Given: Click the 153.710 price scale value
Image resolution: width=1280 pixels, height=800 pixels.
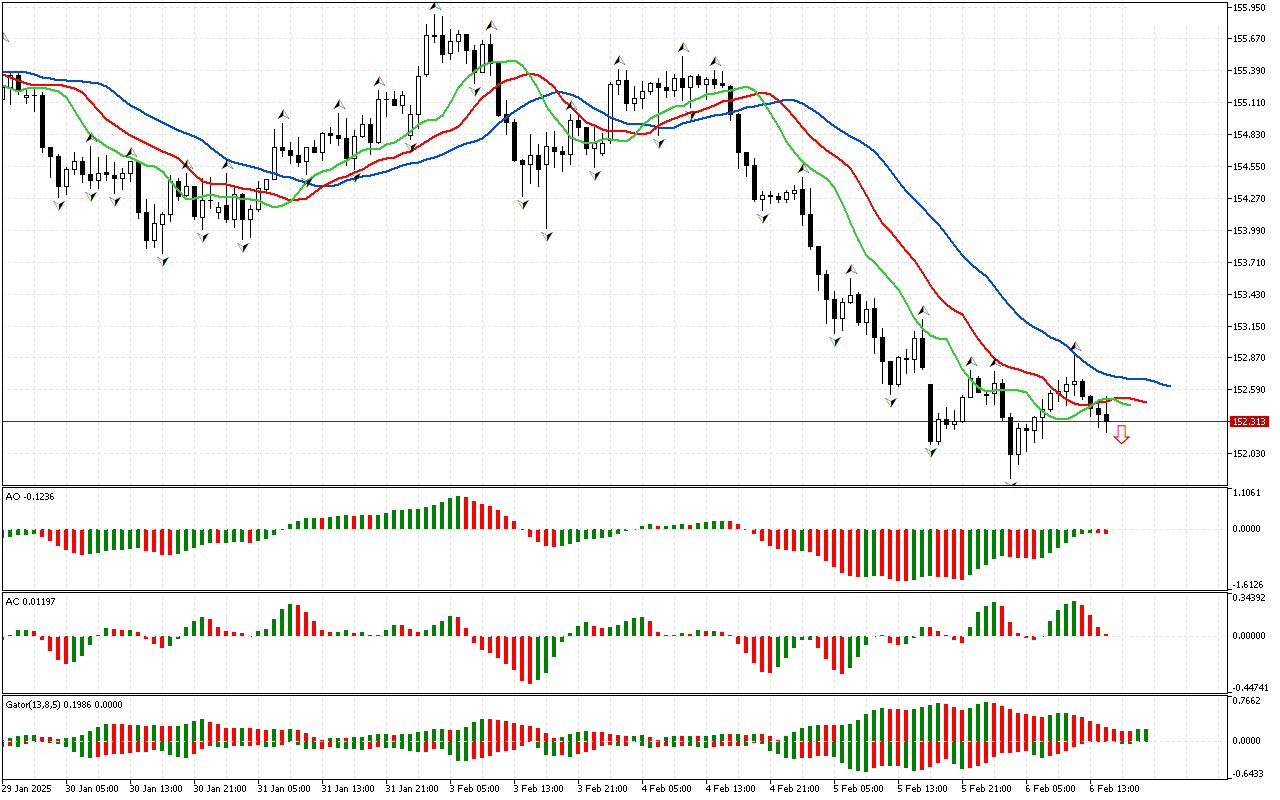Looking at the screenshot, I should click(x=1249, y=263).
